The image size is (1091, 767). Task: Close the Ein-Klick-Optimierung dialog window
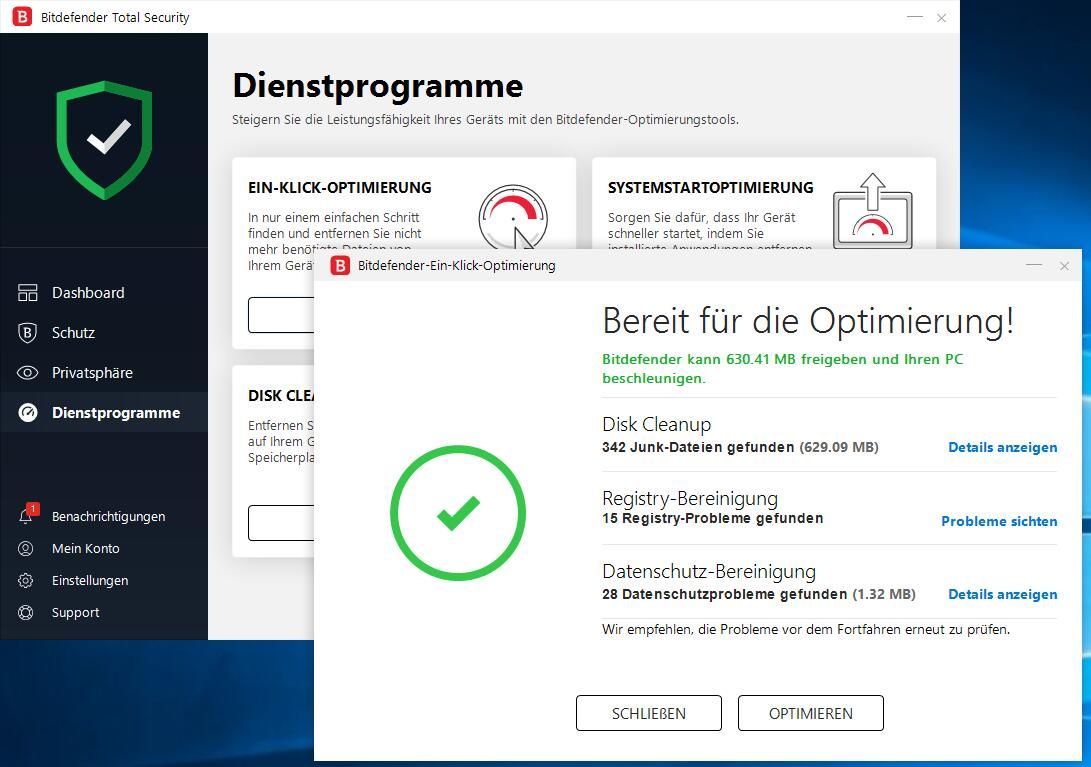tap(1064, 265)
